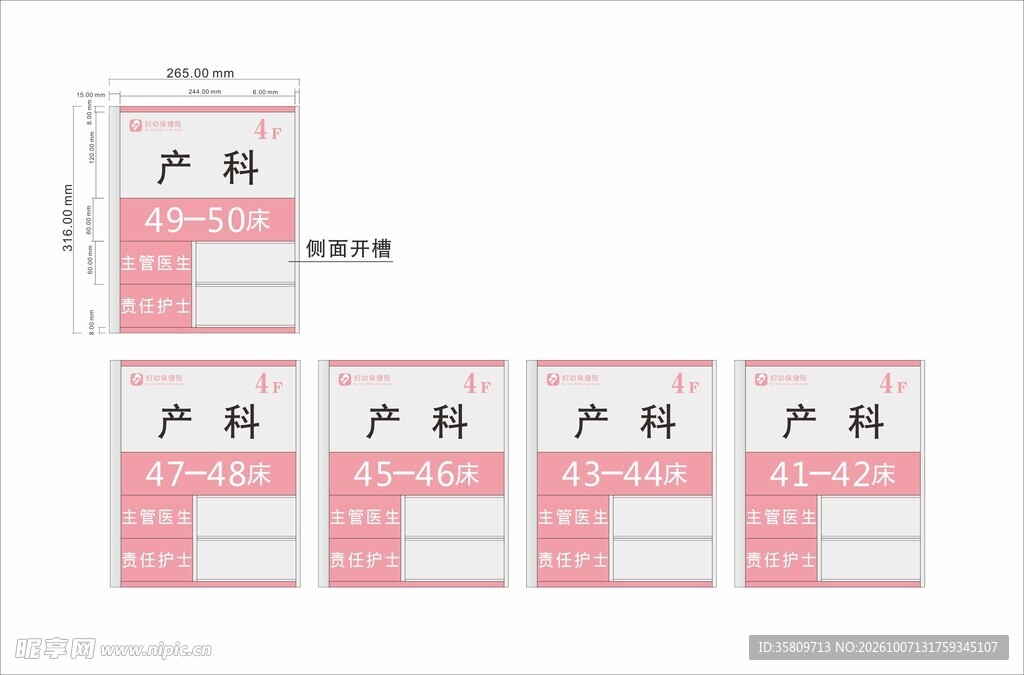Click 主管医生 label on the 43–44床 sign
This screenshot has width=1024, height=675.
point(573,517)
